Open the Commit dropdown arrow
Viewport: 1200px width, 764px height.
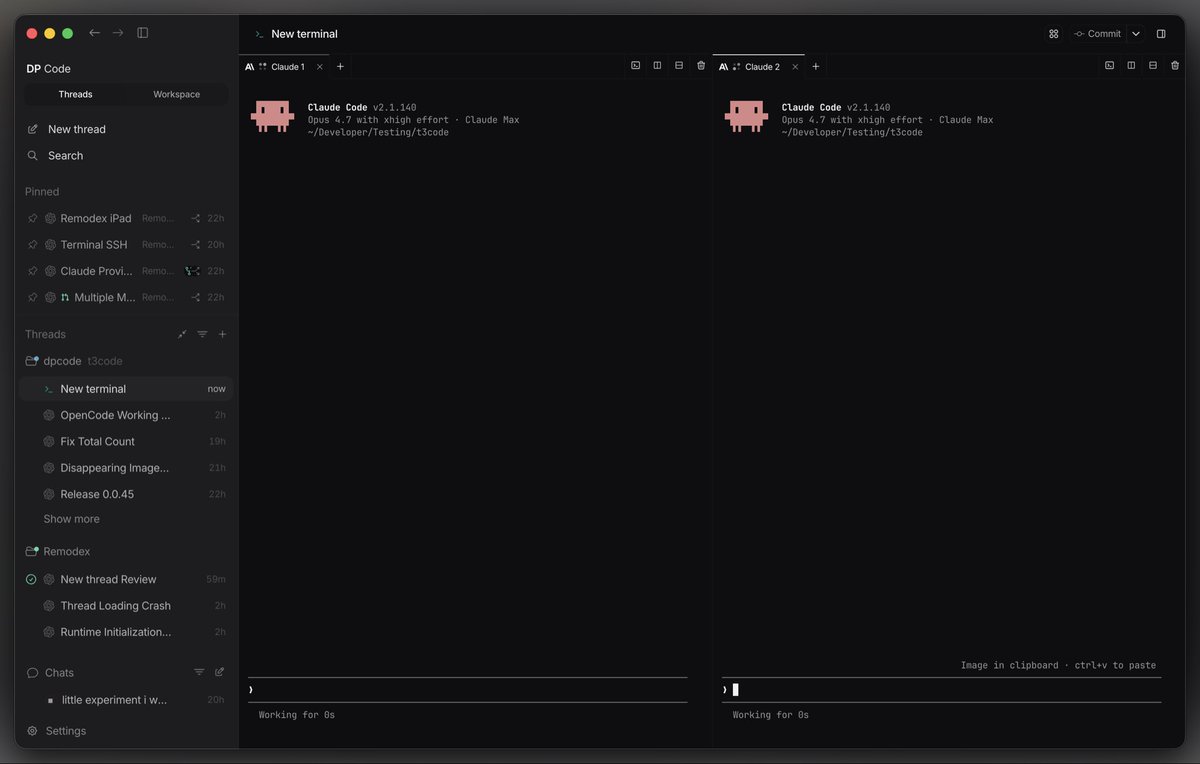point(1135,34)
